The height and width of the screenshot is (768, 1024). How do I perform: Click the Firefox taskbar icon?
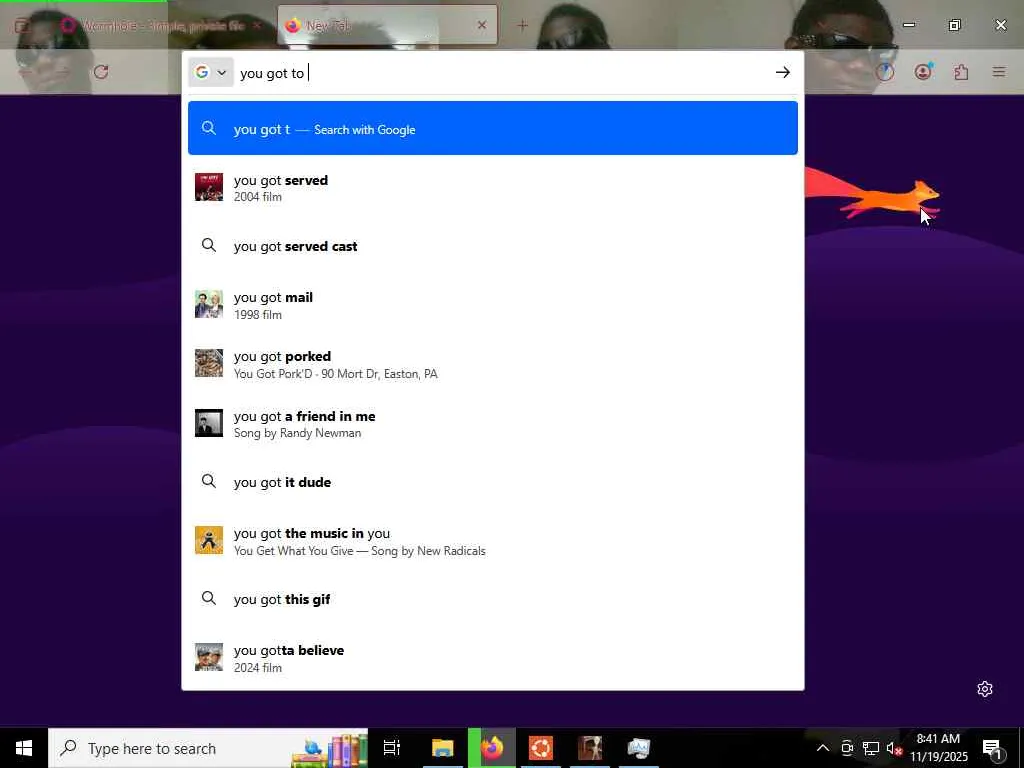coord(492,748)
